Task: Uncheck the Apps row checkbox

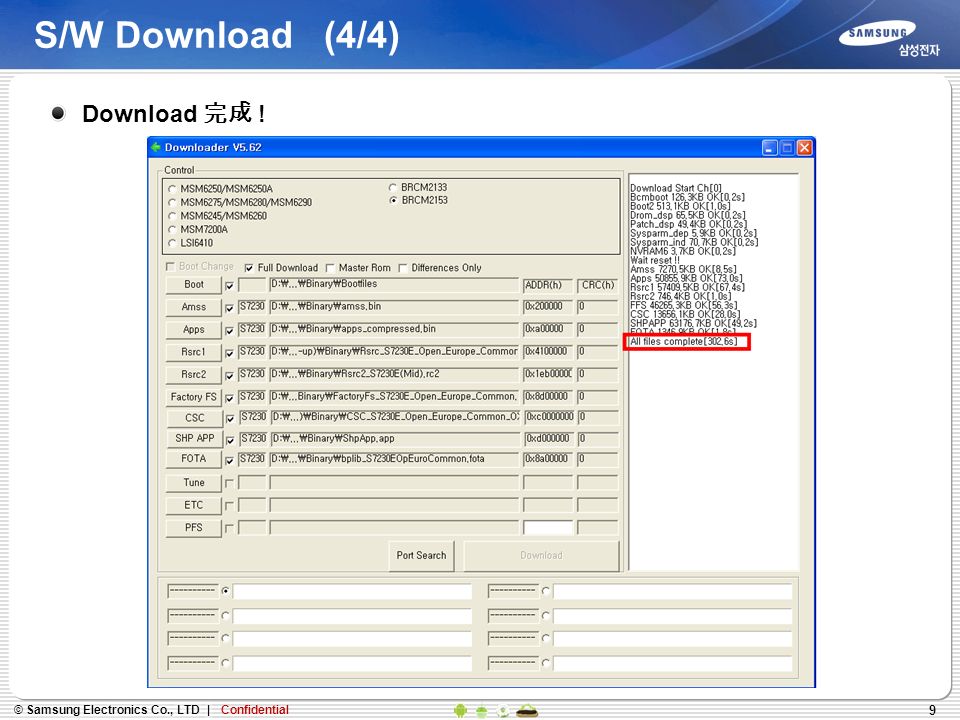Action: click(230, 331)
